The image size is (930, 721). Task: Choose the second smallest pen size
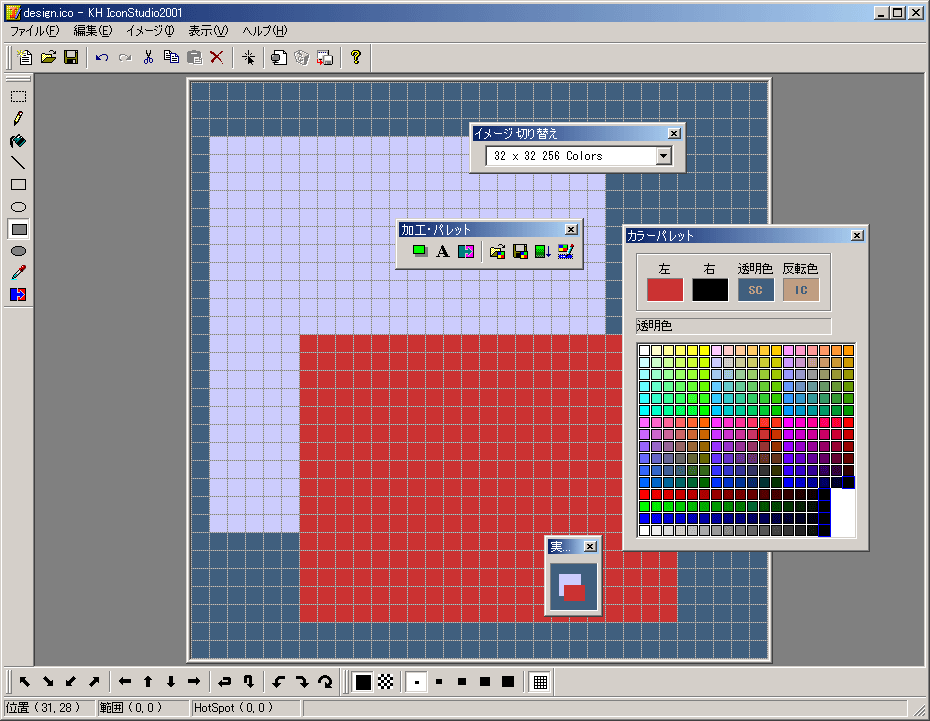point(439,682)
